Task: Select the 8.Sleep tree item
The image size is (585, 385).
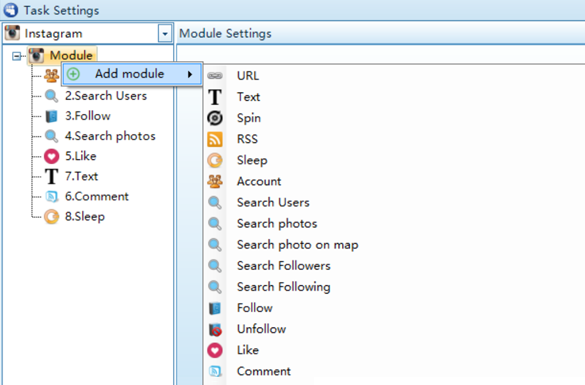Action: (x=85, y=217)
